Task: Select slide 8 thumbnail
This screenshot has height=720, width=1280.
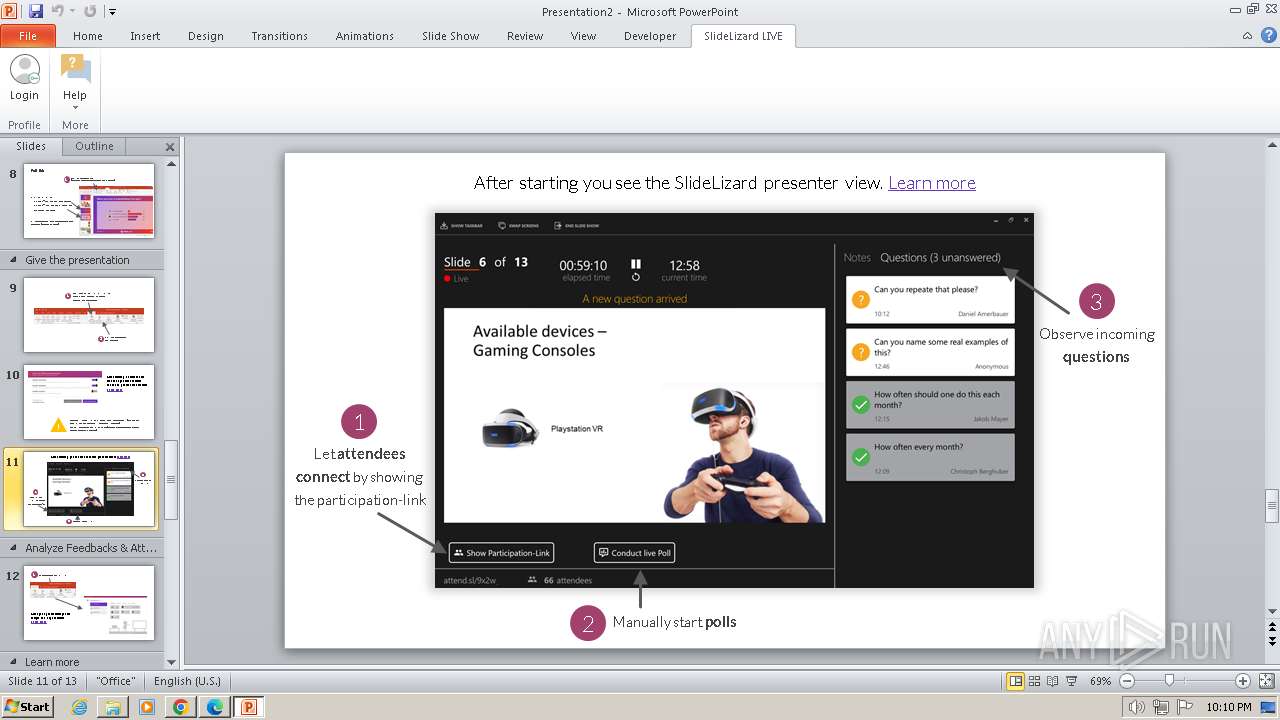Action: (x=89, y=200)
